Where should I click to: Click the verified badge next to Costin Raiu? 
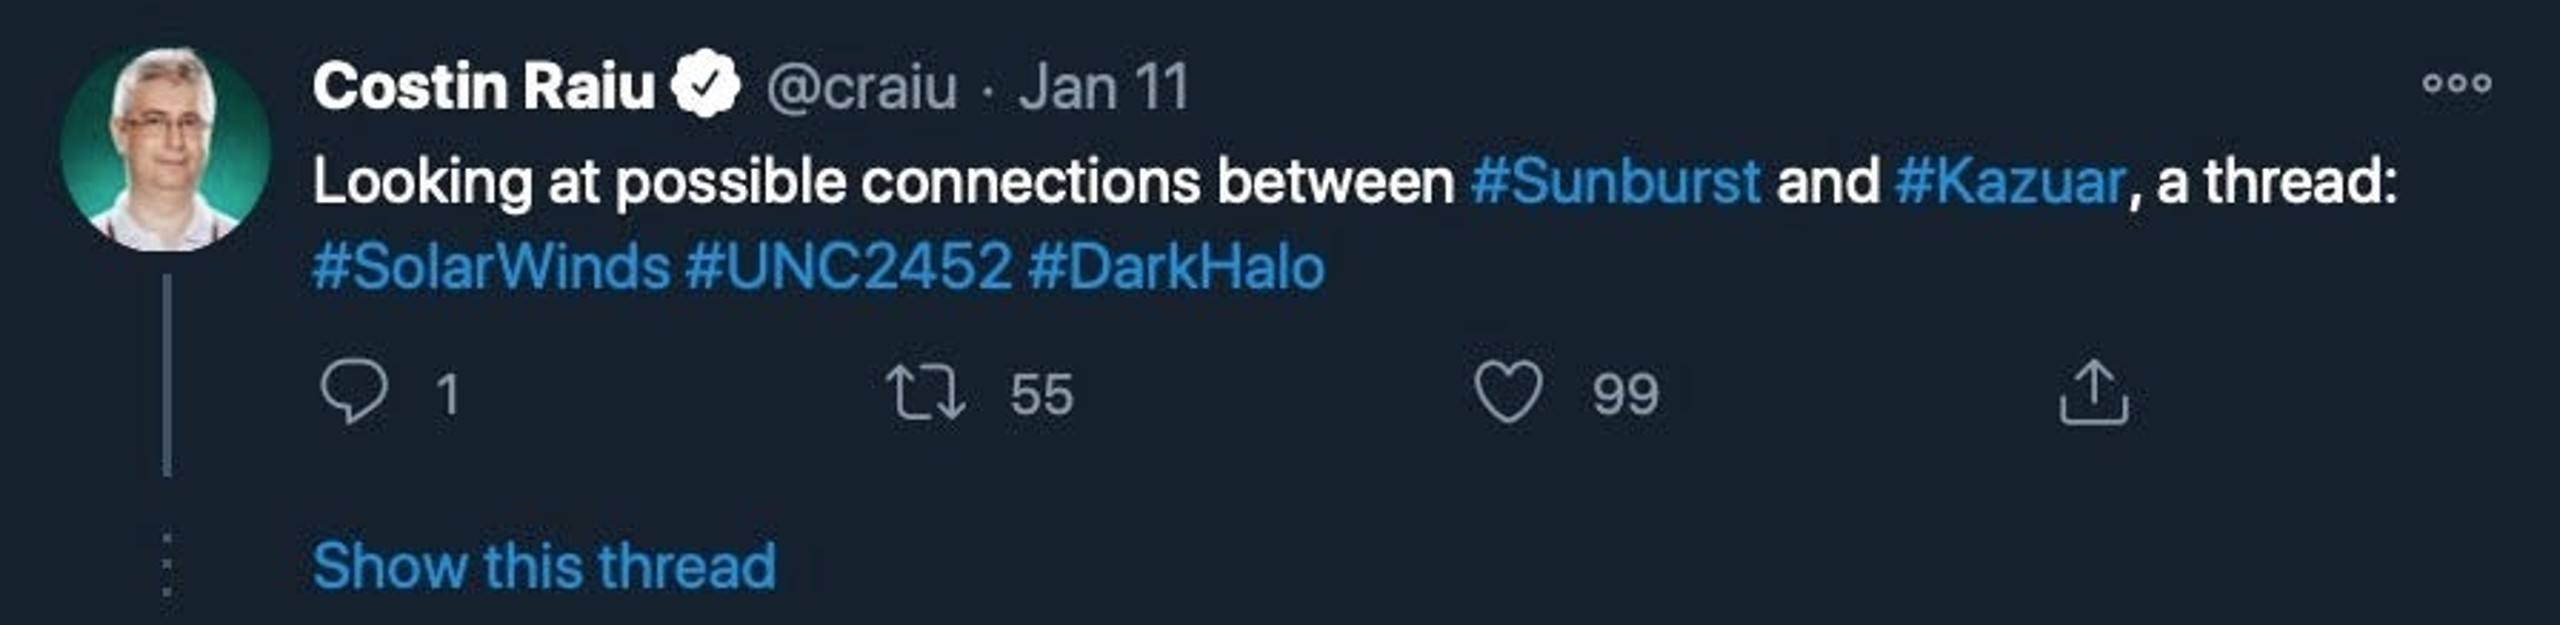point(705,84)
